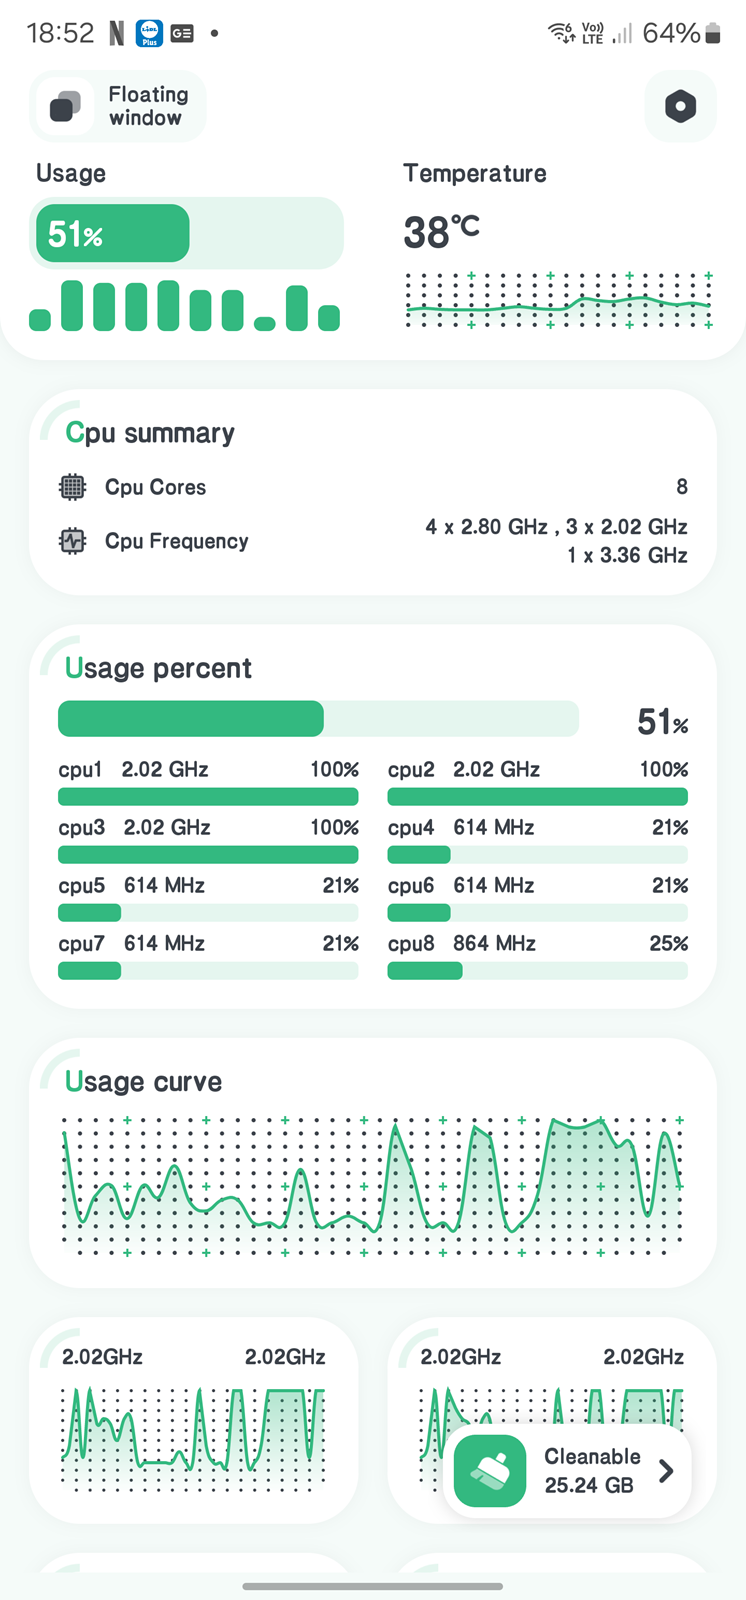Tap the 51% usage pill bar

pyautogui.click(x=186, y=233)
